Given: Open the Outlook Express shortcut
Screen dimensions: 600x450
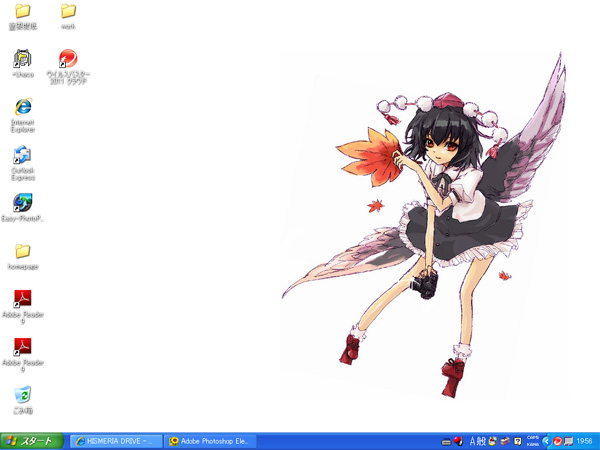Looking at the screenshot, I should pyautogui.click(x=22, y=155).
